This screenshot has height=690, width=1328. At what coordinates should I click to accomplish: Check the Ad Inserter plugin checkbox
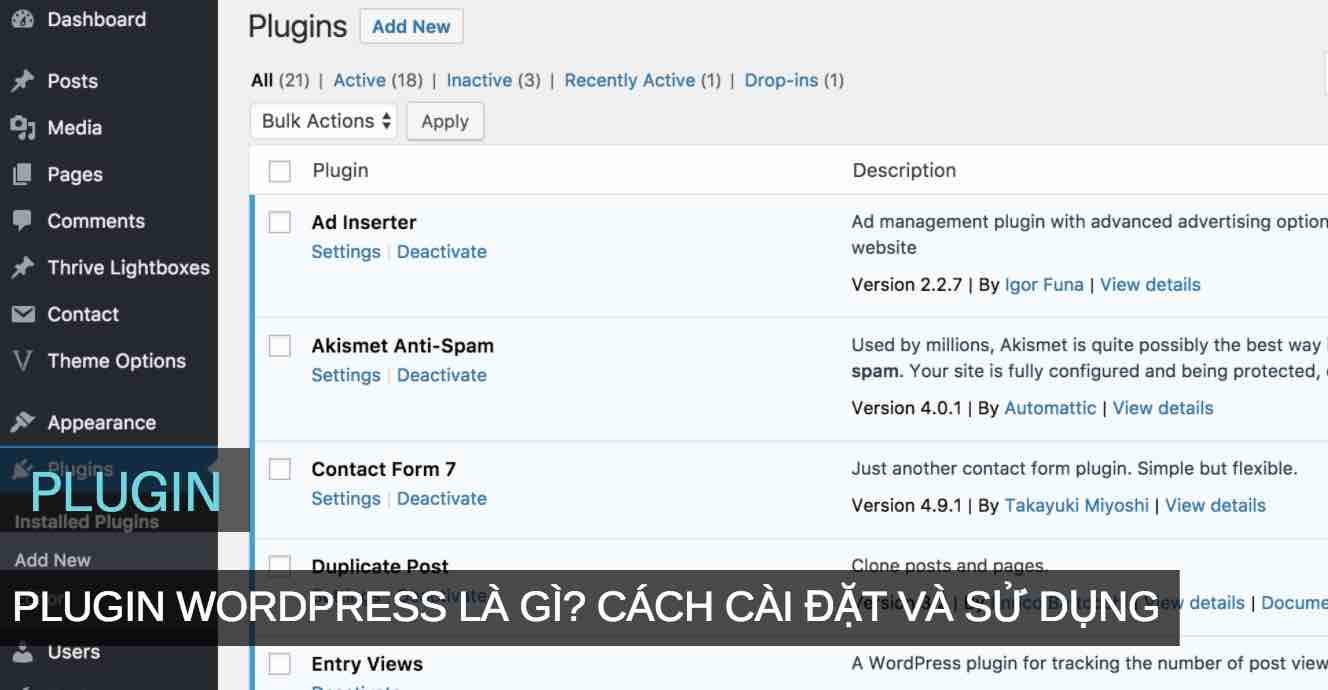[x=280, y=222]
